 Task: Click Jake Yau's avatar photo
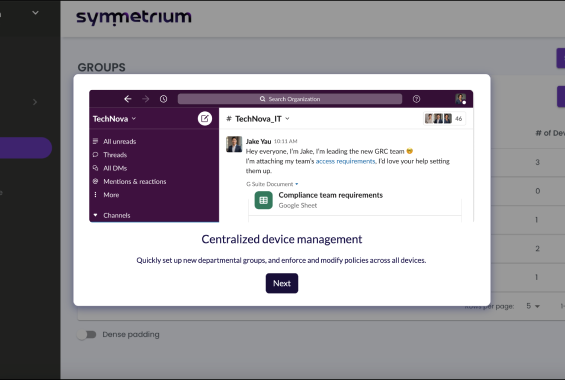[x=234, y=144]
